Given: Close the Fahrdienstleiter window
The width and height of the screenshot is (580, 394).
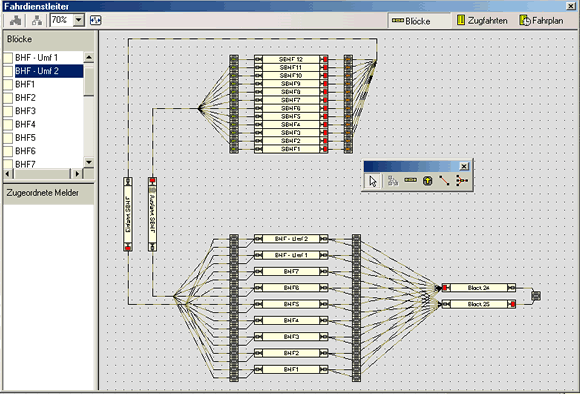Looking at the screenshot, I should (571, 6).
